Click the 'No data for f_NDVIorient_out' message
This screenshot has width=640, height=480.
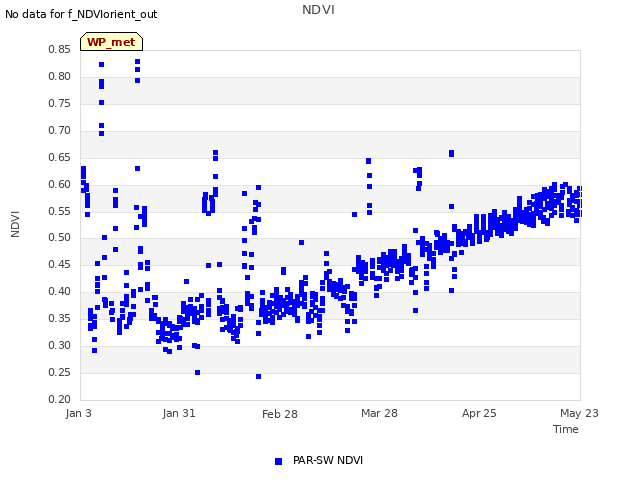click(81, 14)
